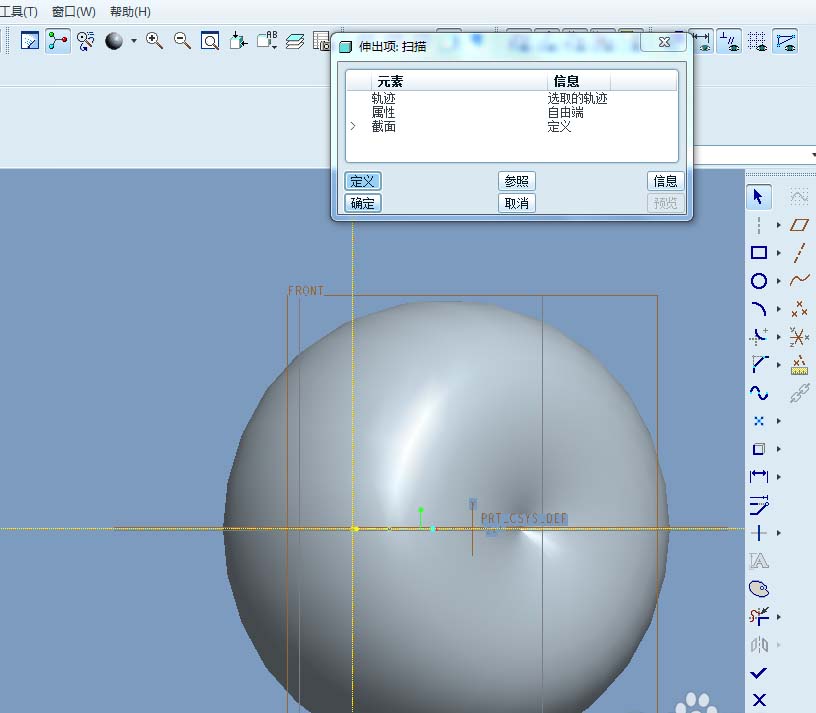Select the rectangle tool

tap(759, 253)
